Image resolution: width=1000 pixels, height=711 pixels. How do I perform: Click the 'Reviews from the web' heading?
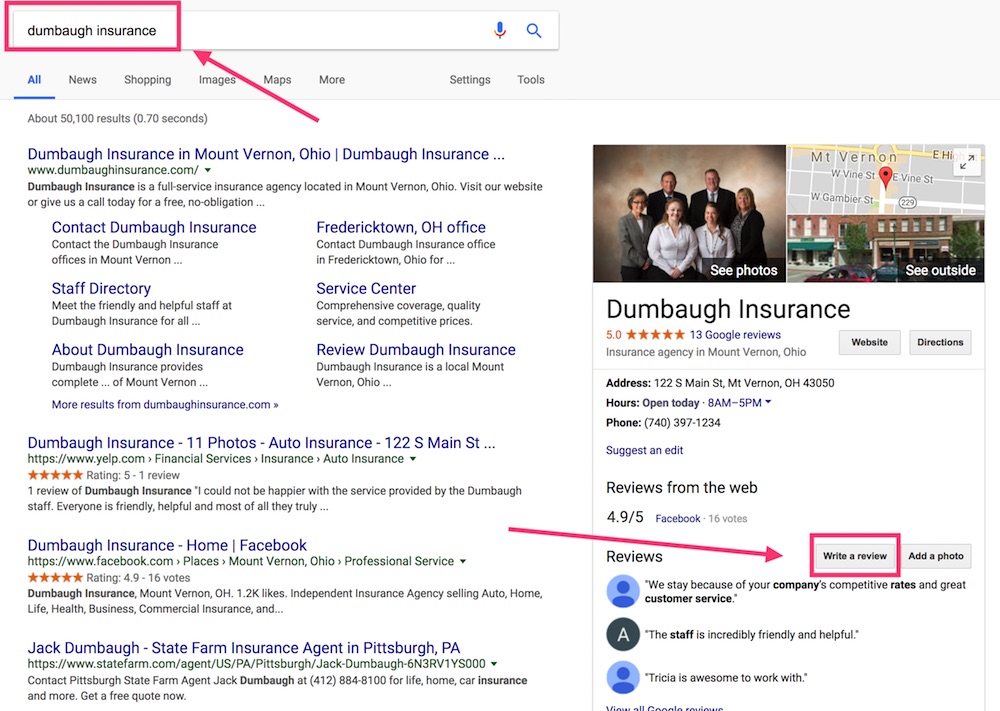coord(681,488)
